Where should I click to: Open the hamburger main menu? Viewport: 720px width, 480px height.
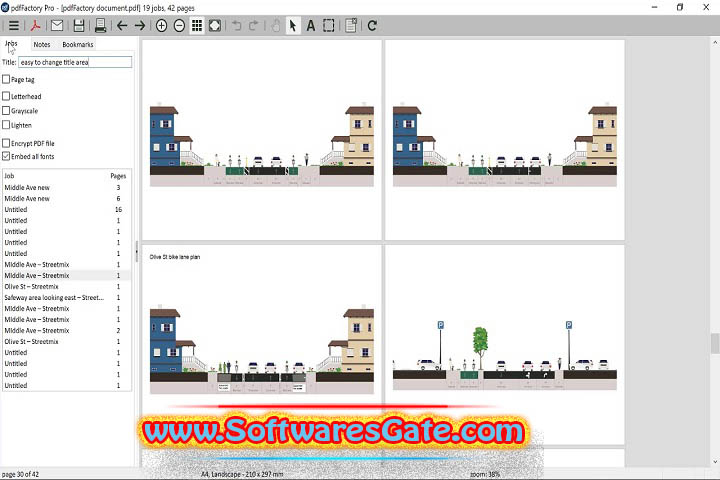14,26
